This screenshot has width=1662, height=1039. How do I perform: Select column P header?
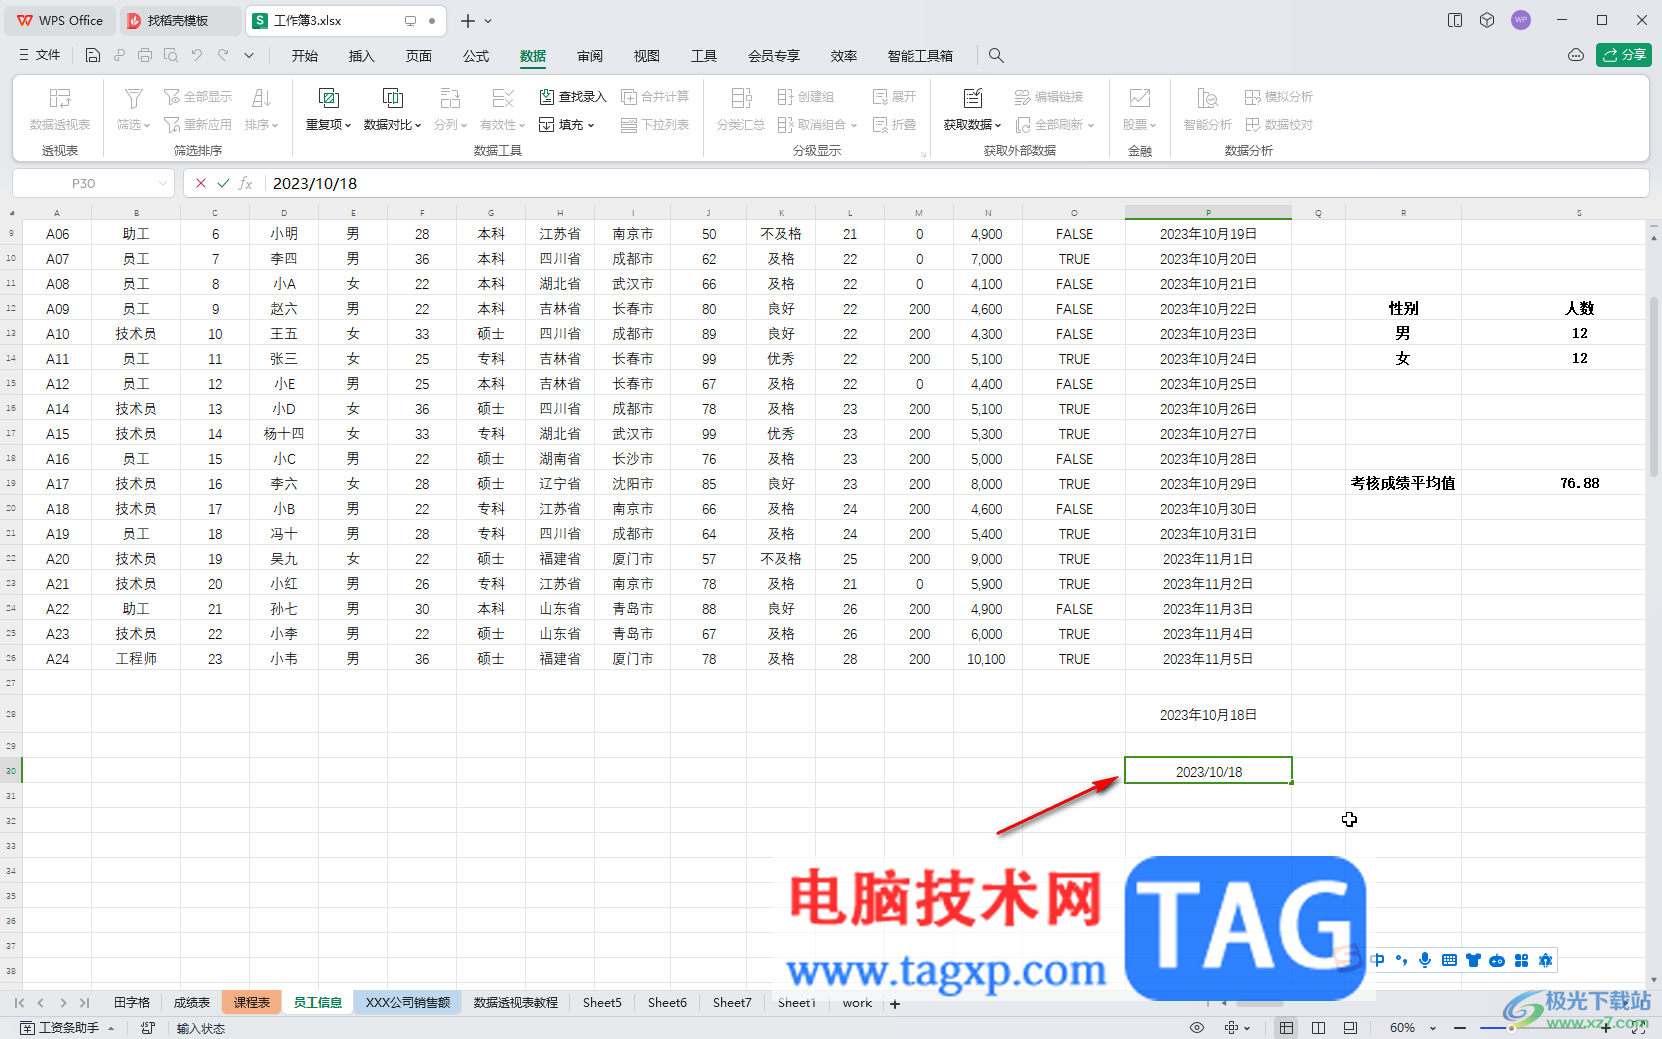pos(1208,213)
